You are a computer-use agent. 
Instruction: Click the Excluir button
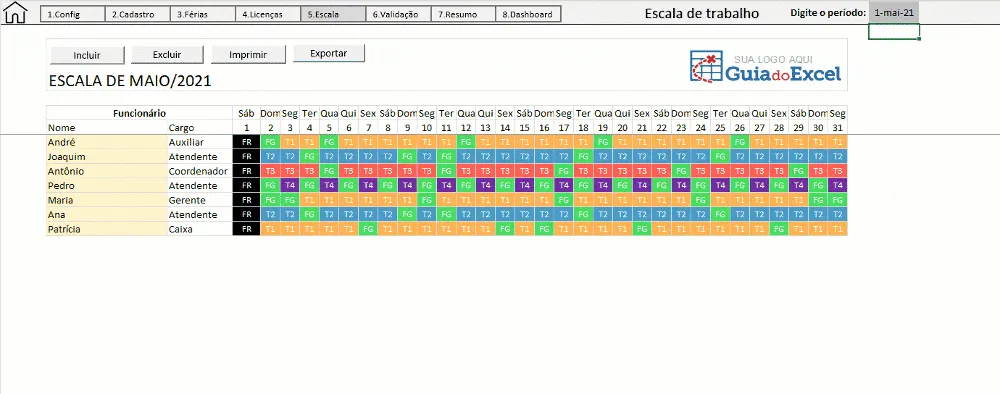click(x=167, y=55)
